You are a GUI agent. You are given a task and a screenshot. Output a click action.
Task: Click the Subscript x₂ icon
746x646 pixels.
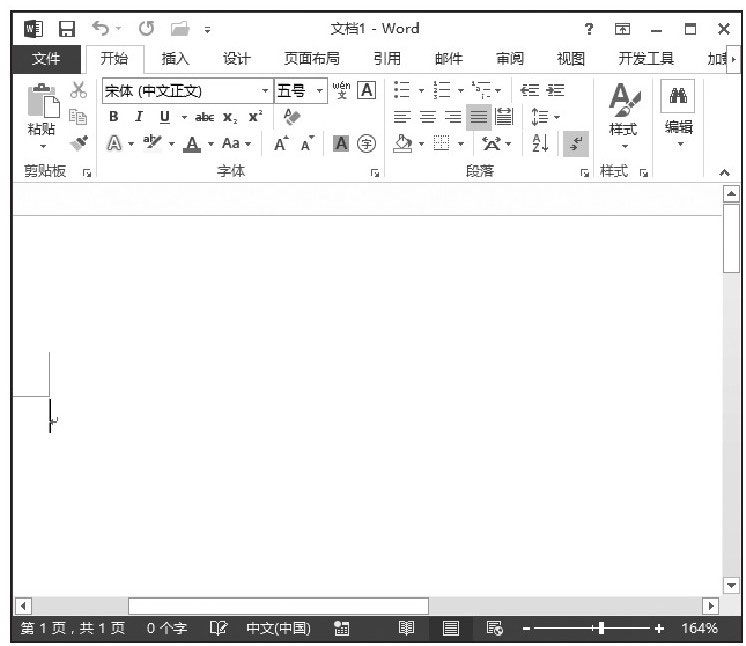click(230, 117)
